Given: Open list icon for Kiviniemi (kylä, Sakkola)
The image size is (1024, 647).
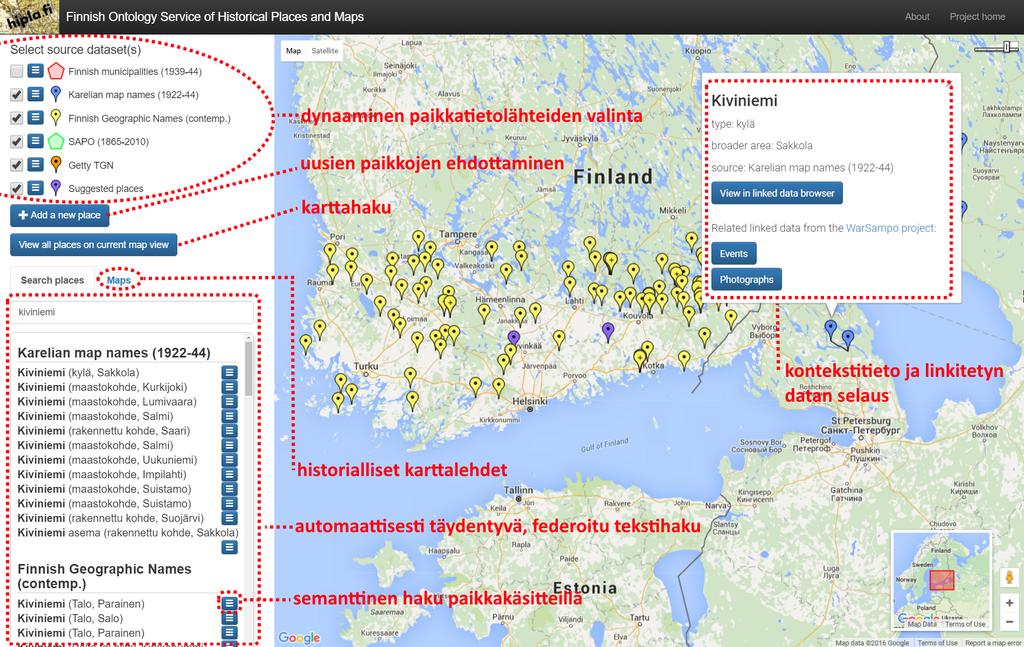Looking at the screenshot, I should coord(229,372).
